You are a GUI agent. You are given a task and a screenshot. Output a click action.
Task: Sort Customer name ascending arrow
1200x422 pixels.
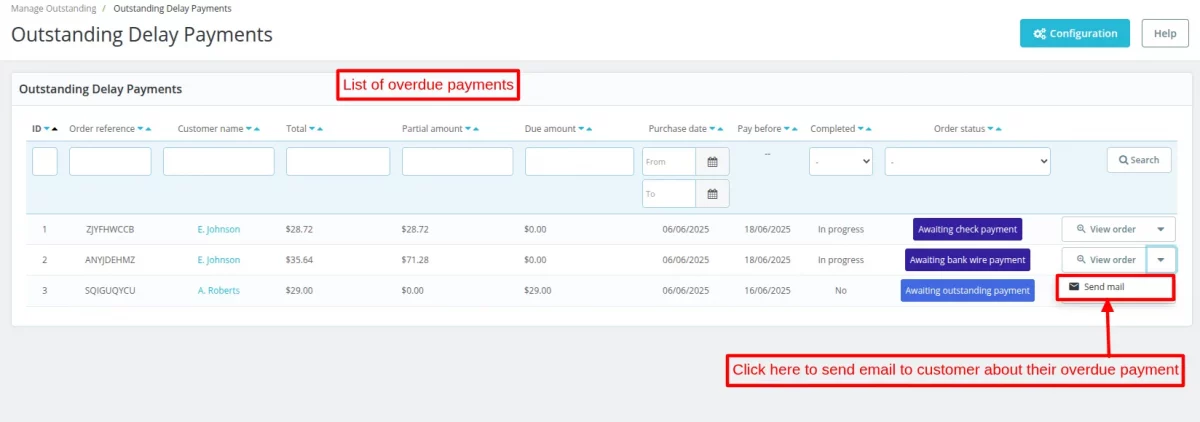tap(258, 129)
